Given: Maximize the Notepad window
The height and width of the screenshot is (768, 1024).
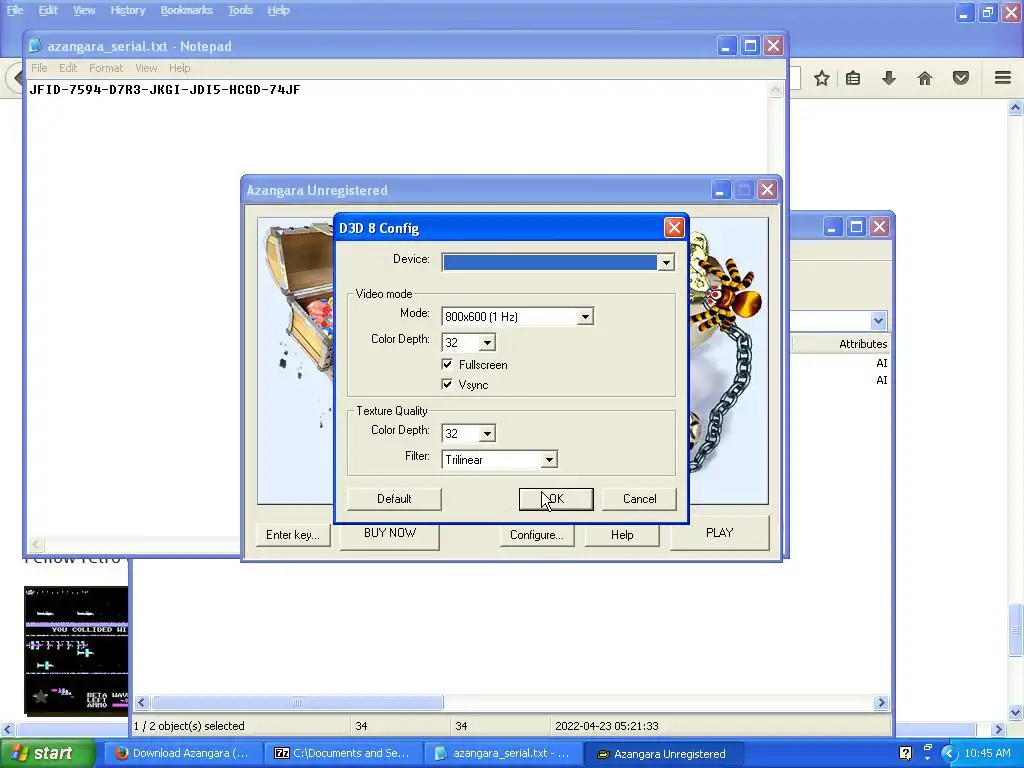Looking at the screenshot, I should pos(750,46).
